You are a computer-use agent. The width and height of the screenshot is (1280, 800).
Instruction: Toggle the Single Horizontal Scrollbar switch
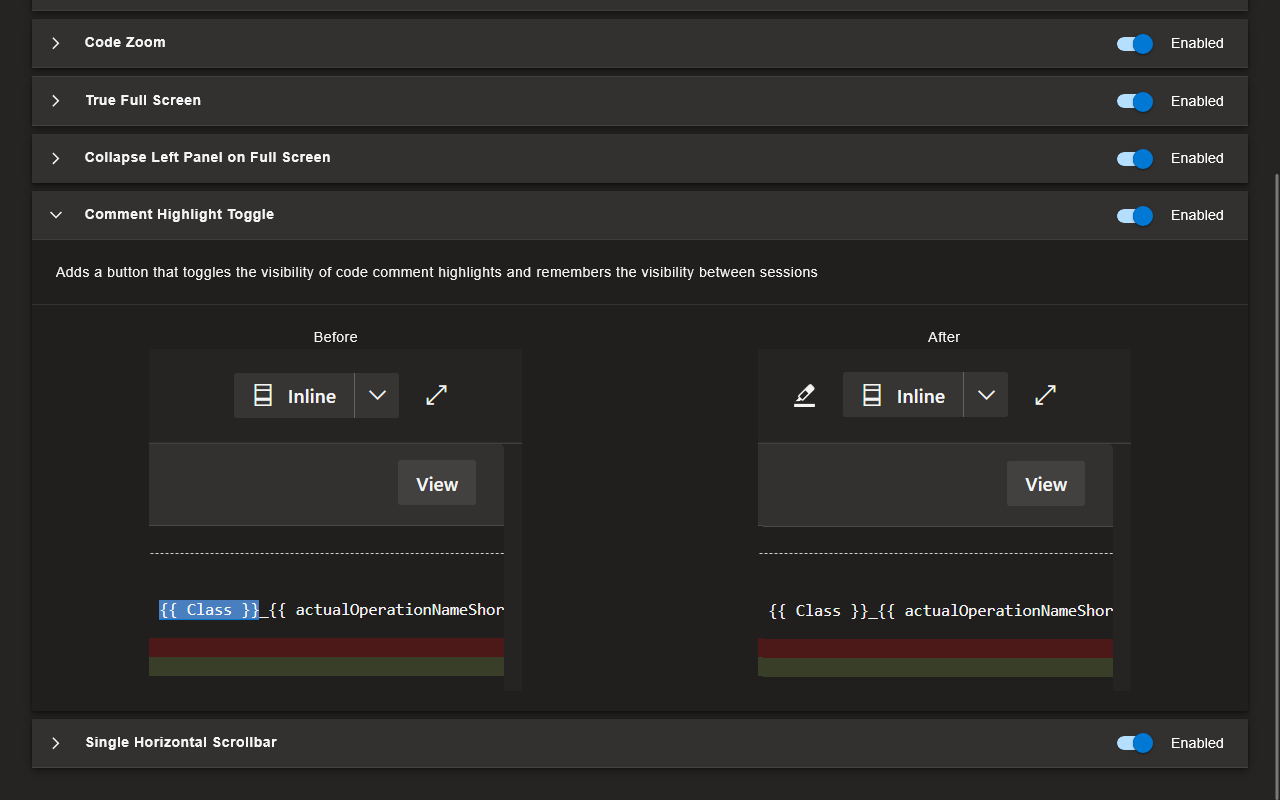coord(1135,743)
